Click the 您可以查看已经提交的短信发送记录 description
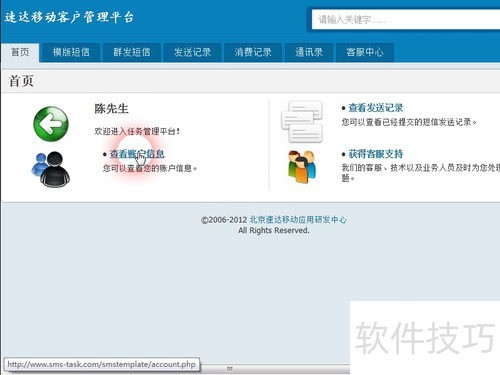500x375 pixels. click(x=409, y=122)
